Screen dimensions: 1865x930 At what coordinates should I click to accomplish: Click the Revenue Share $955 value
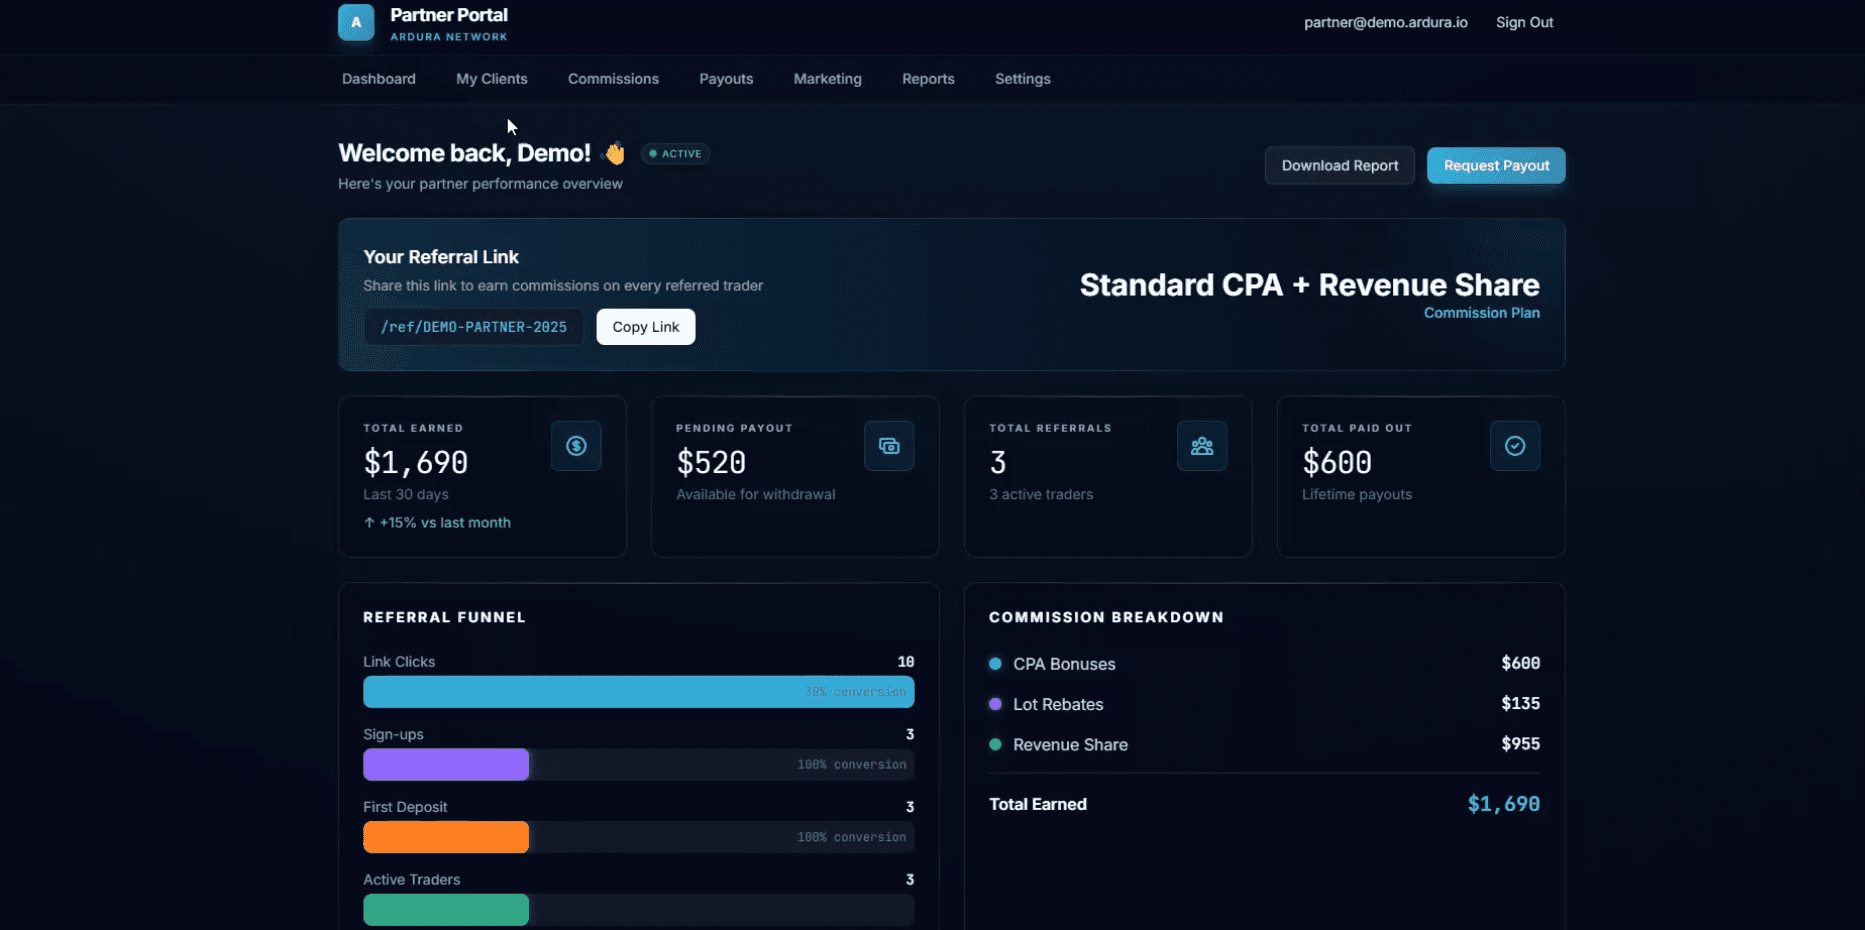[1520, 744]
